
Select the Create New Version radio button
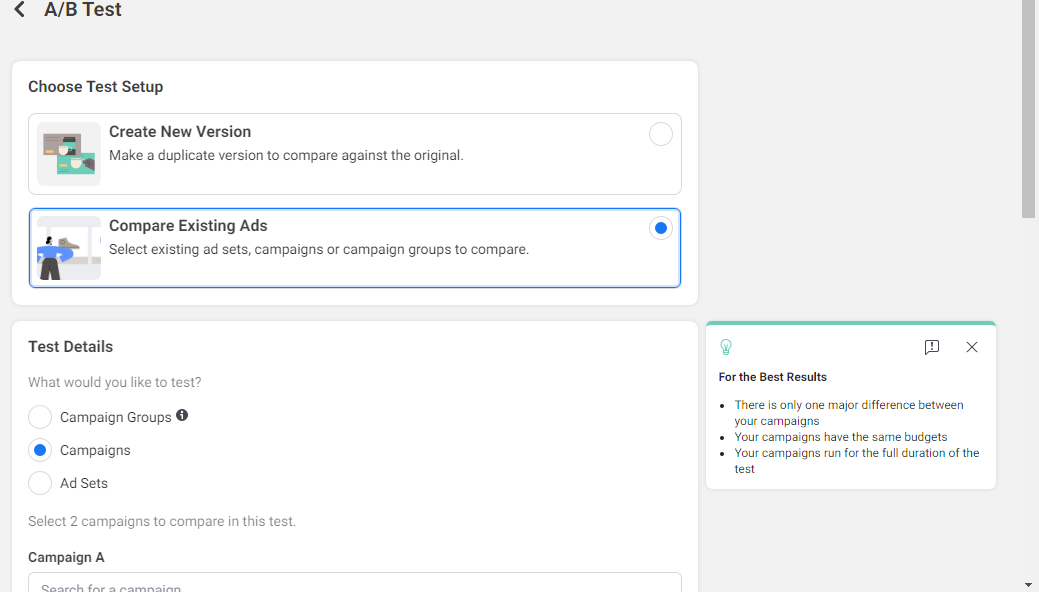click(x=661, y=134)
